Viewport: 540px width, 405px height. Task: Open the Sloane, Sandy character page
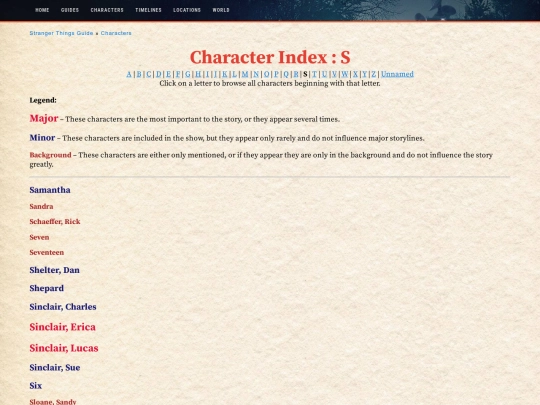pos(53,402)
